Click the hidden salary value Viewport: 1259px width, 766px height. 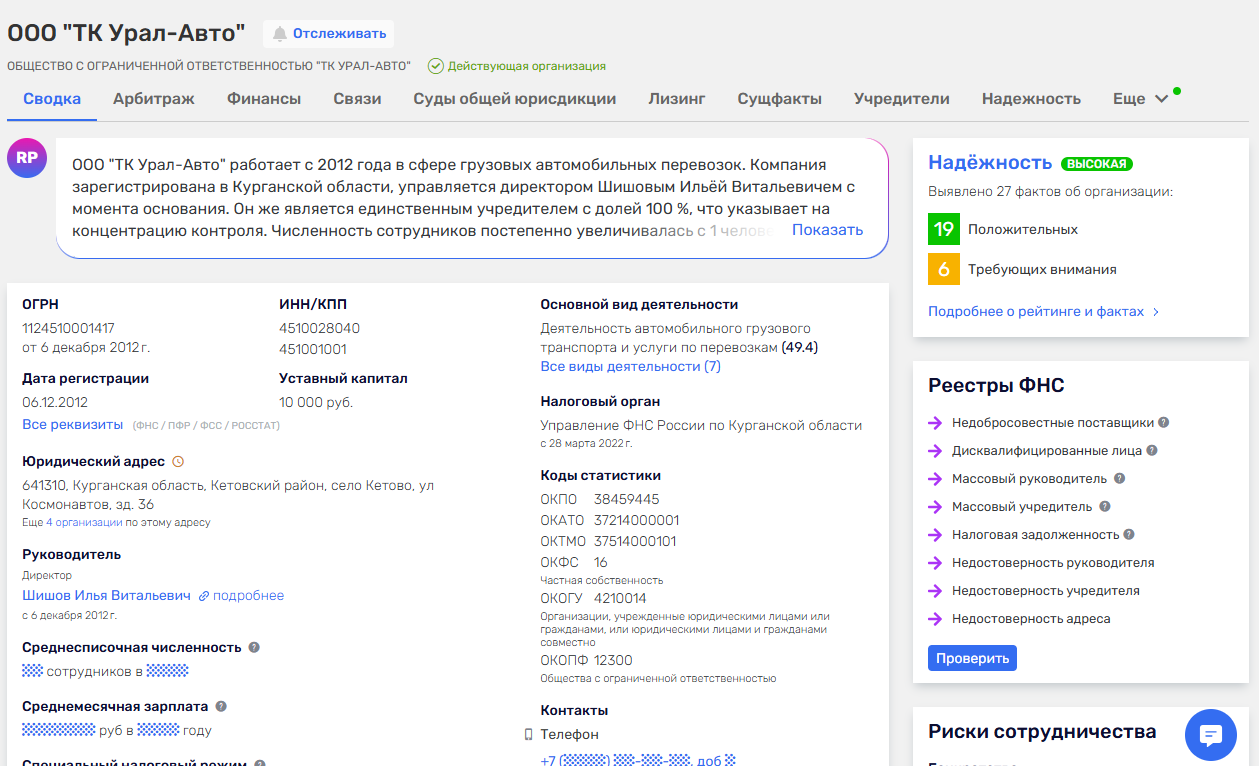point(58,730)
